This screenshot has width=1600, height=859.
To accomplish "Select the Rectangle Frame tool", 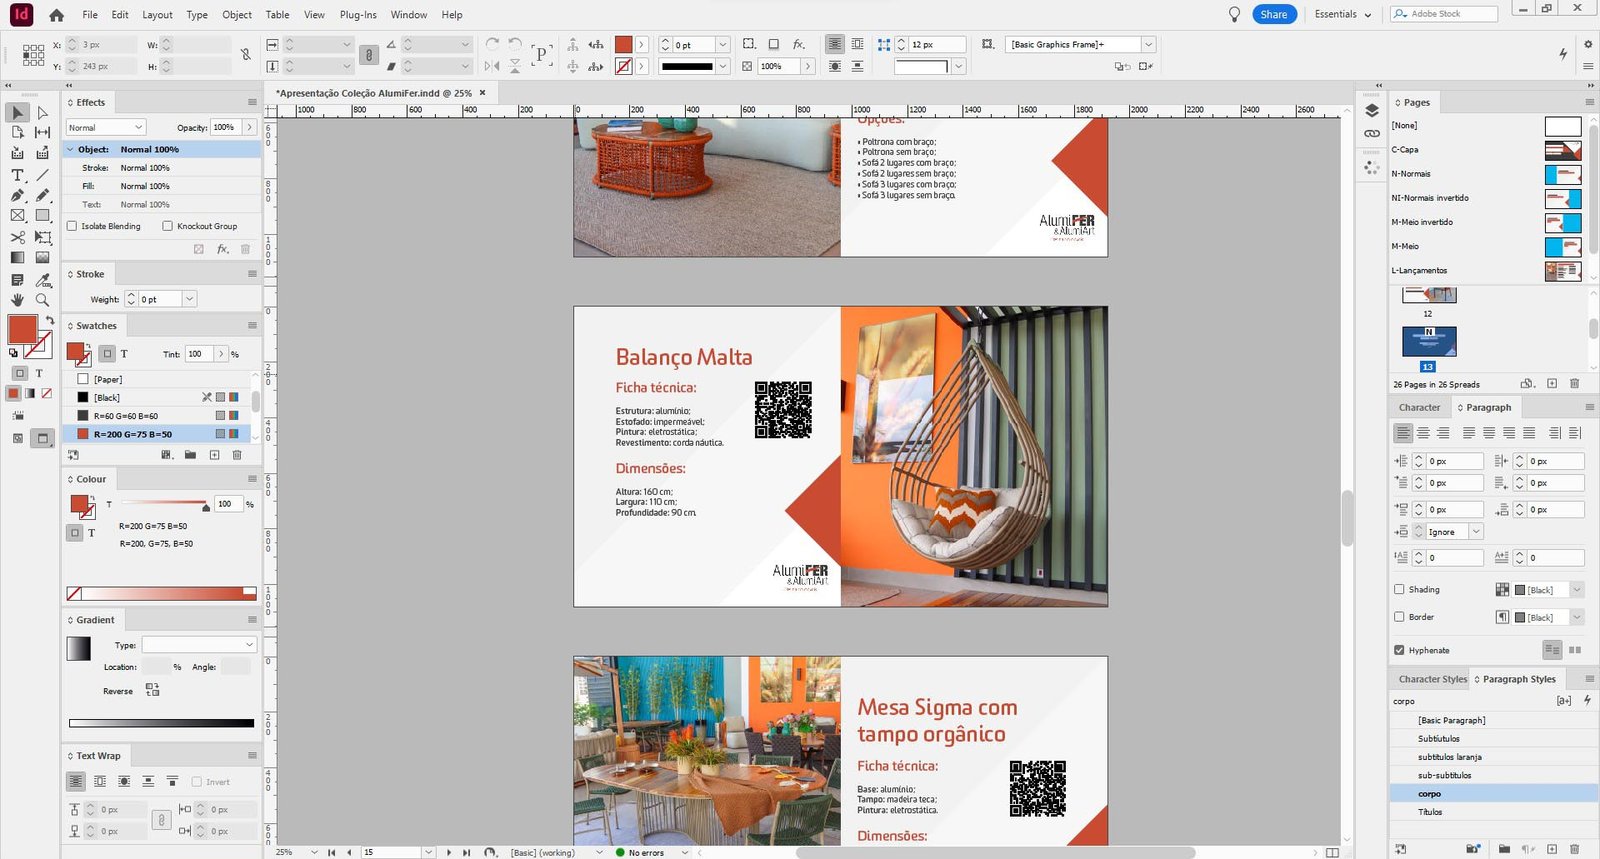I will click(18, 215).
